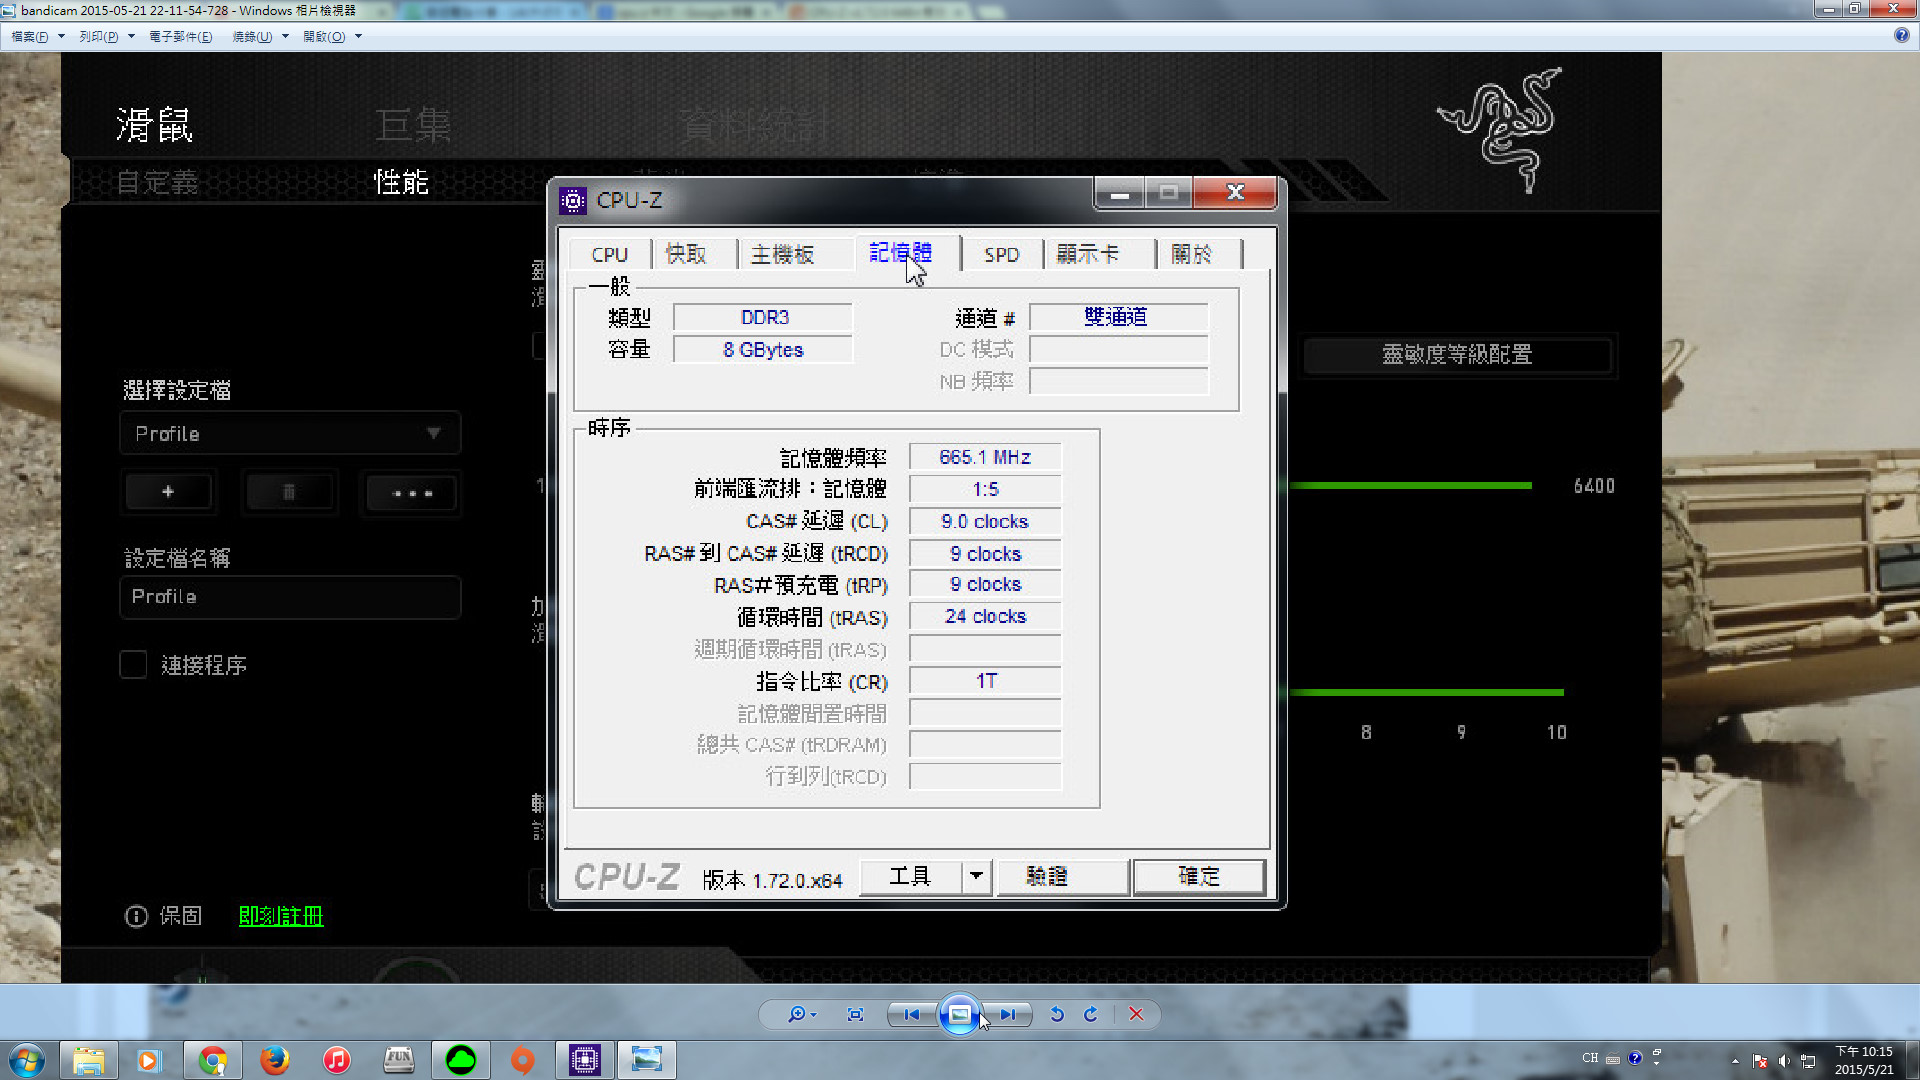
Task: Open the 開啟(O) menu
Action: pos(324,36)
